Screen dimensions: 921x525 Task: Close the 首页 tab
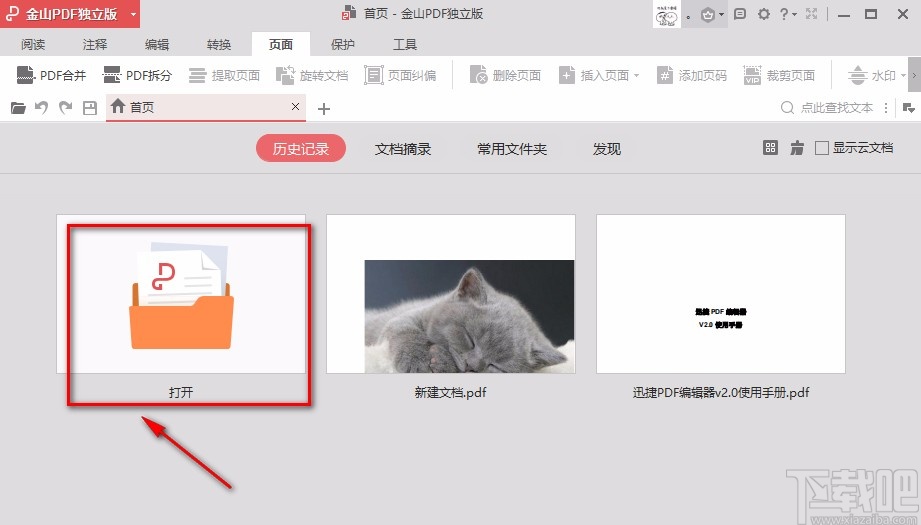(295, 106)
